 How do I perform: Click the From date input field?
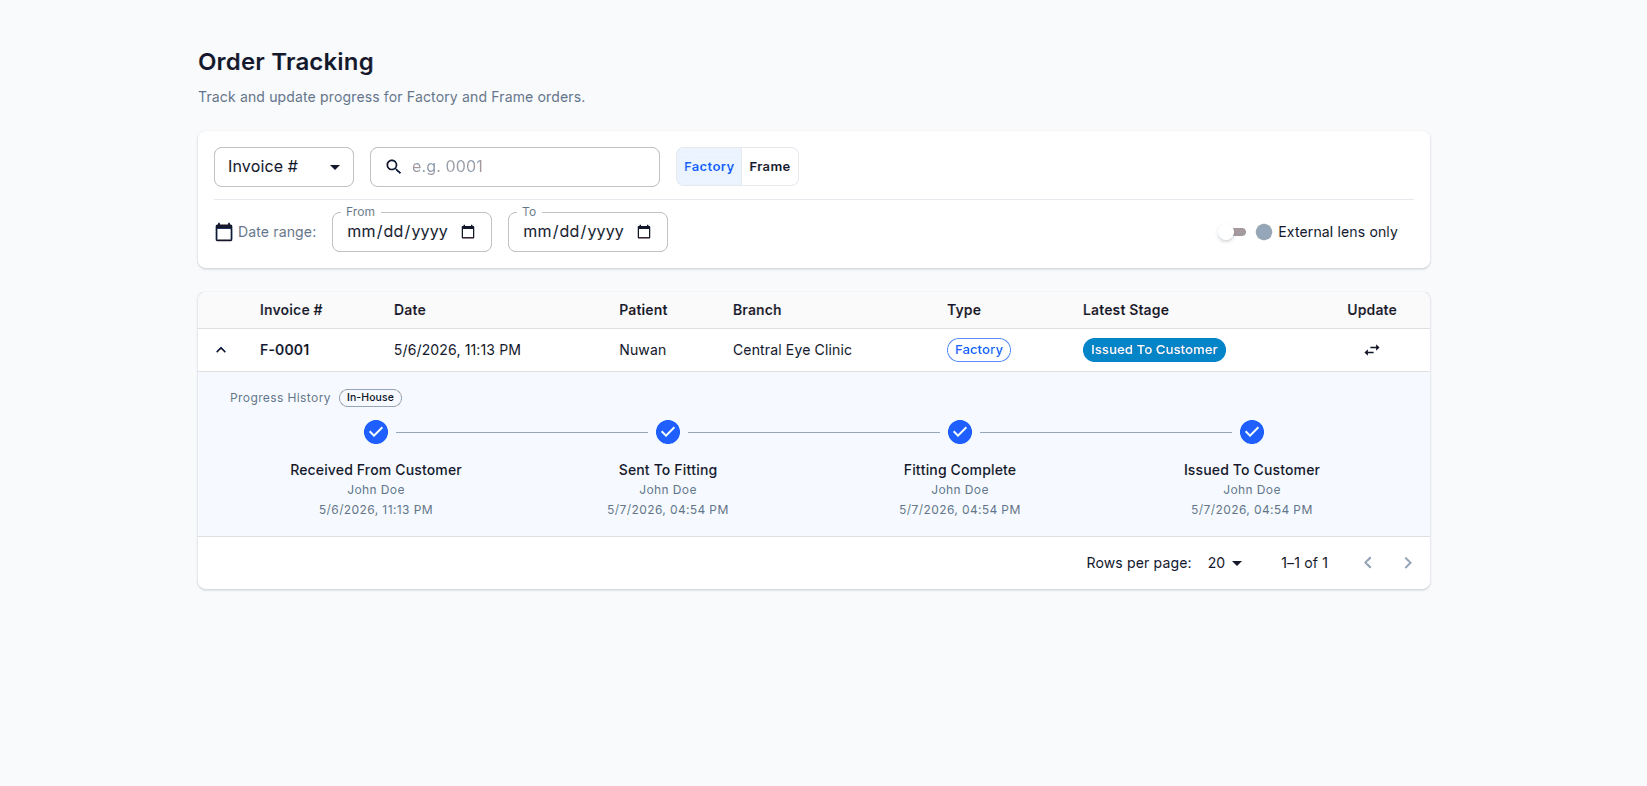(412, 232)
